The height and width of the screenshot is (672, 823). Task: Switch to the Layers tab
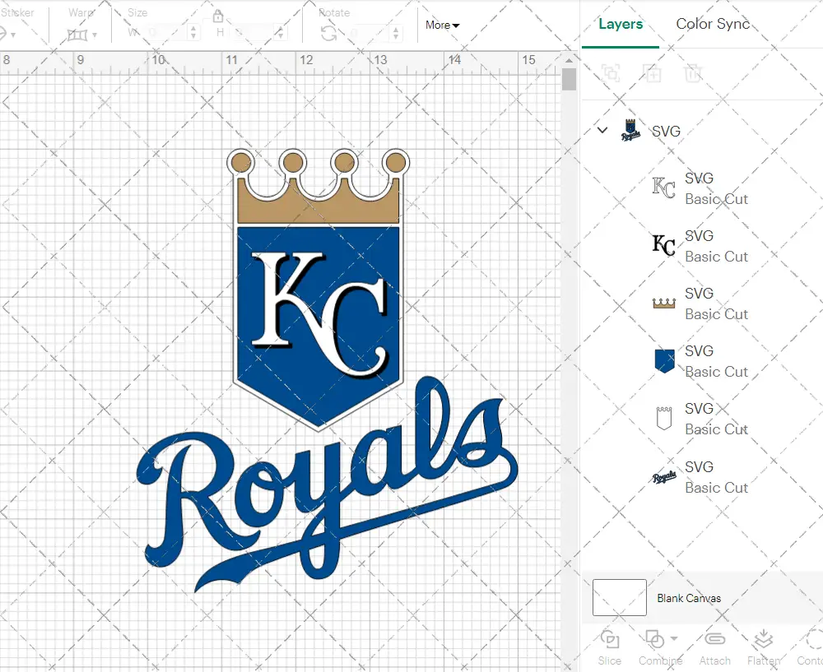coord(620,24)
